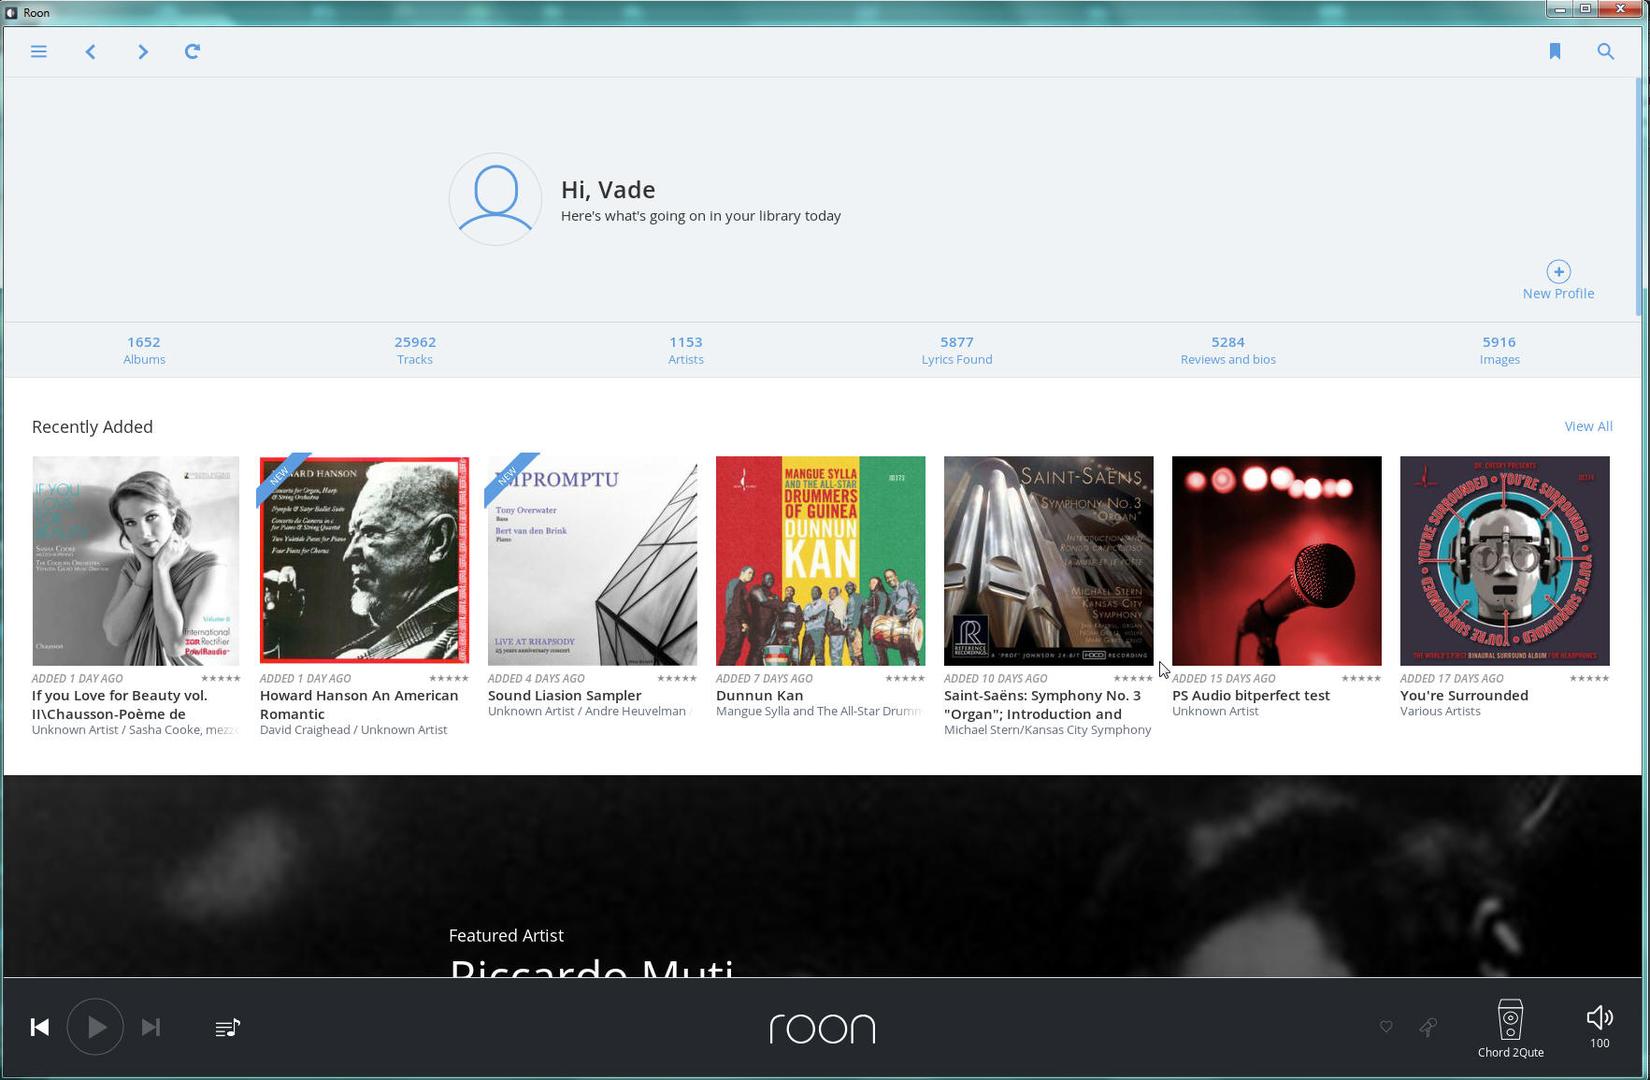The width and height of the screenshot is (1650, 1080).
Task: Click the back navigation arrow
Action: tap(90, 51)
